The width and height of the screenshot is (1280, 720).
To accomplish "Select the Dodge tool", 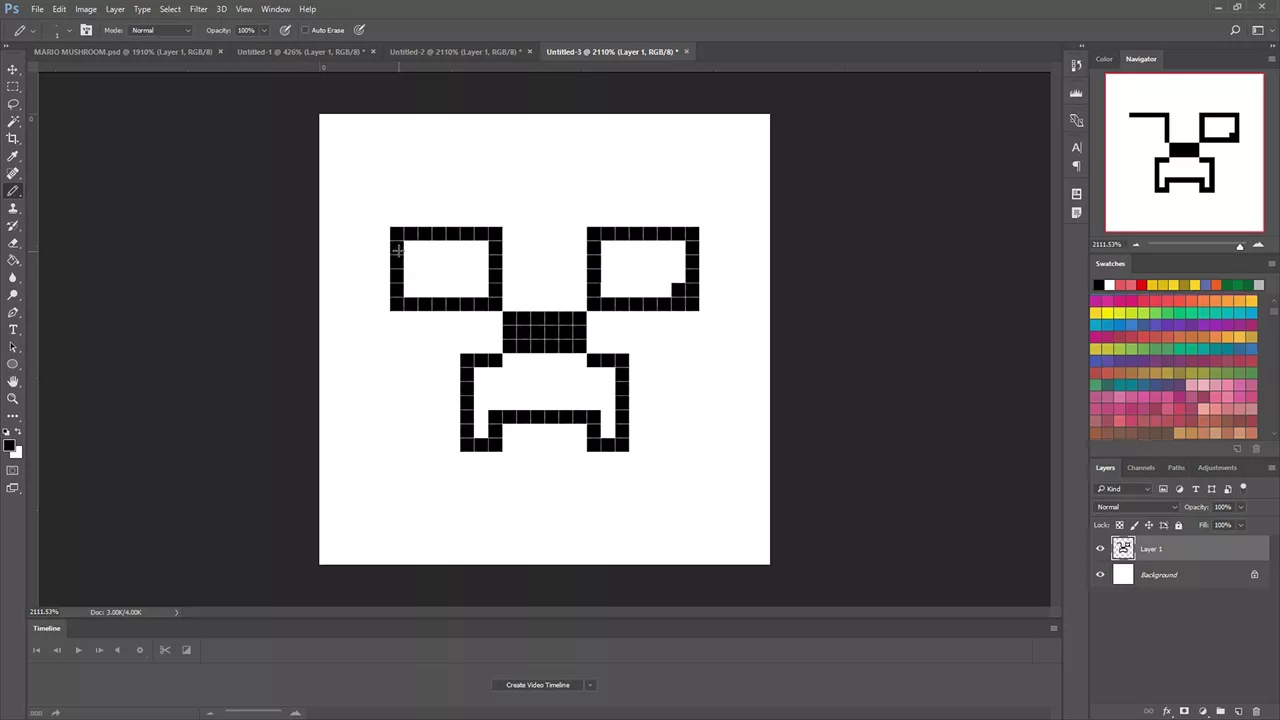I will point(13,295).
